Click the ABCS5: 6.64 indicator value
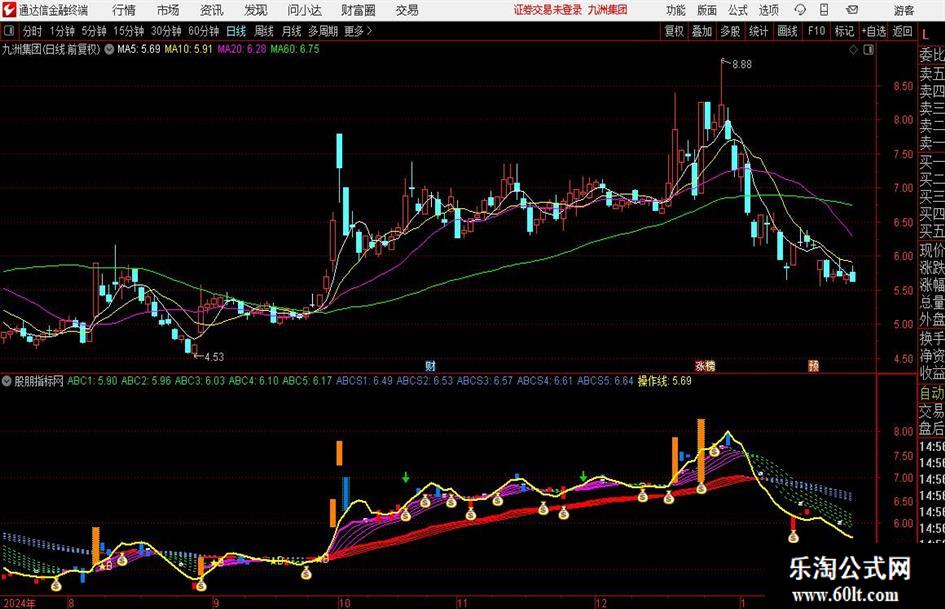 [605, 381]
